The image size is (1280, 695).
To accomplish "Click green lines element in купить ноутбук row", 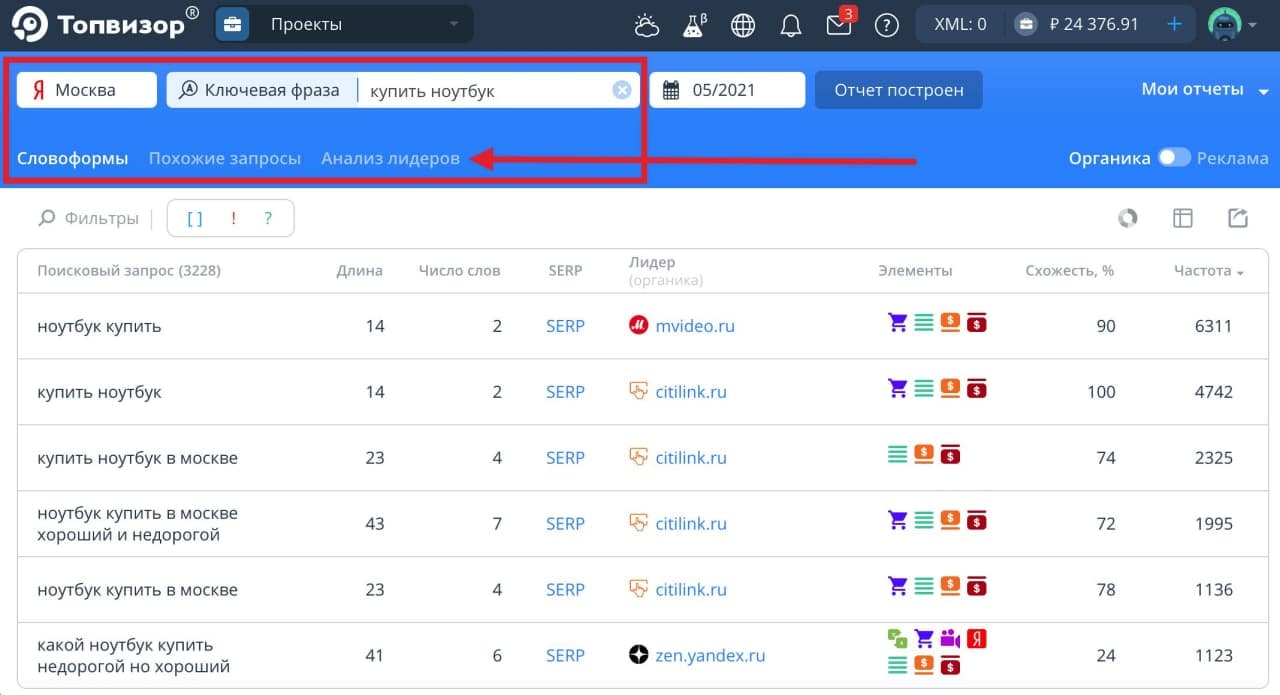I will [924, 388].
